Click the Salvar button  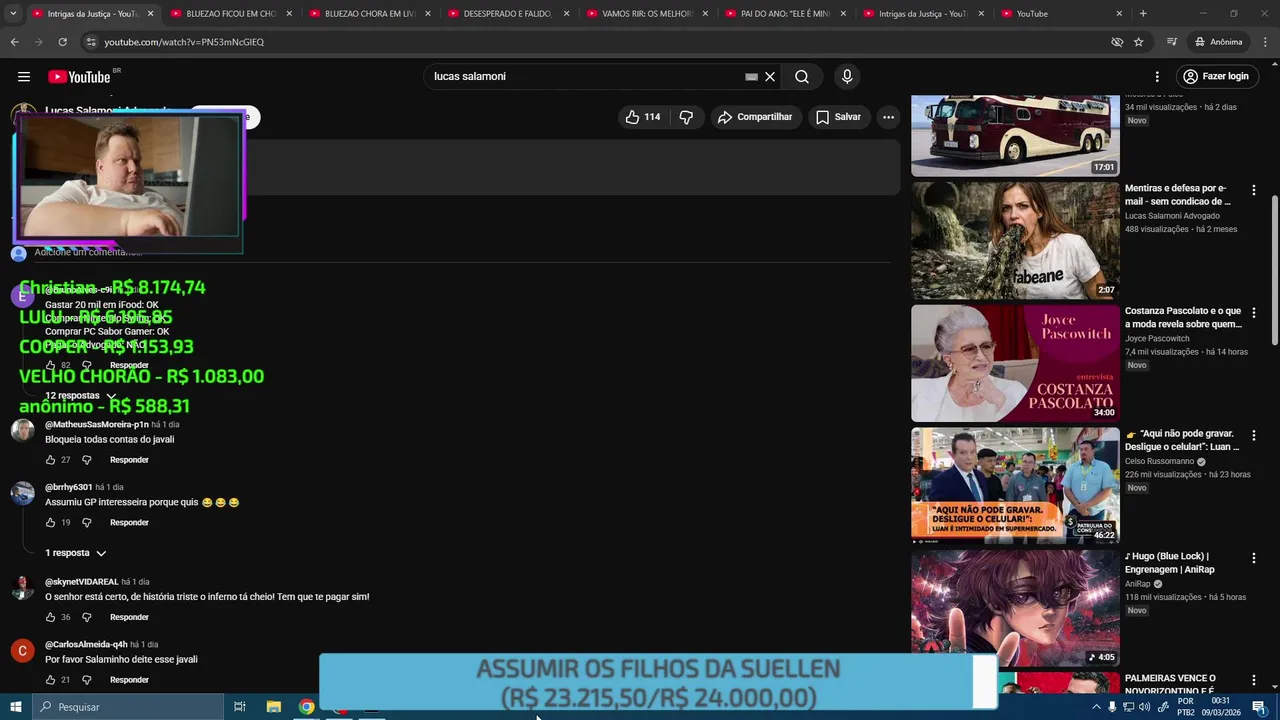(x=838, y=117)
